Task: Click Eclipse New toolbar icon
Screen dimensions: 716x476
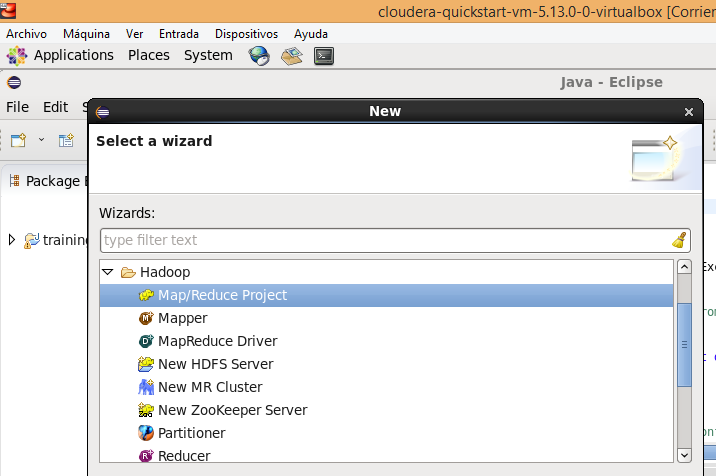Action: pyautogui.click(x=19, y=140)
